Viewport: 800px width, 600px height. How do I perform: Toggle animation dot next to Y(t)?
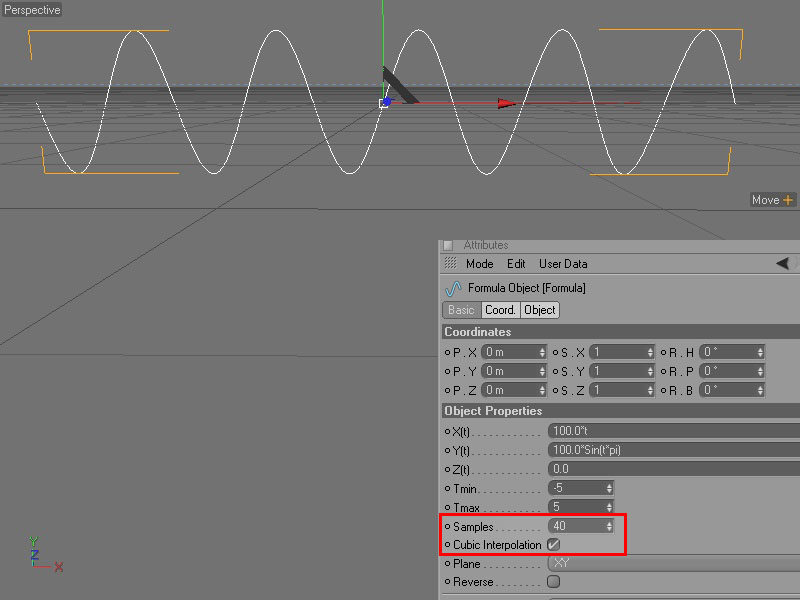(x=447, y=451)
